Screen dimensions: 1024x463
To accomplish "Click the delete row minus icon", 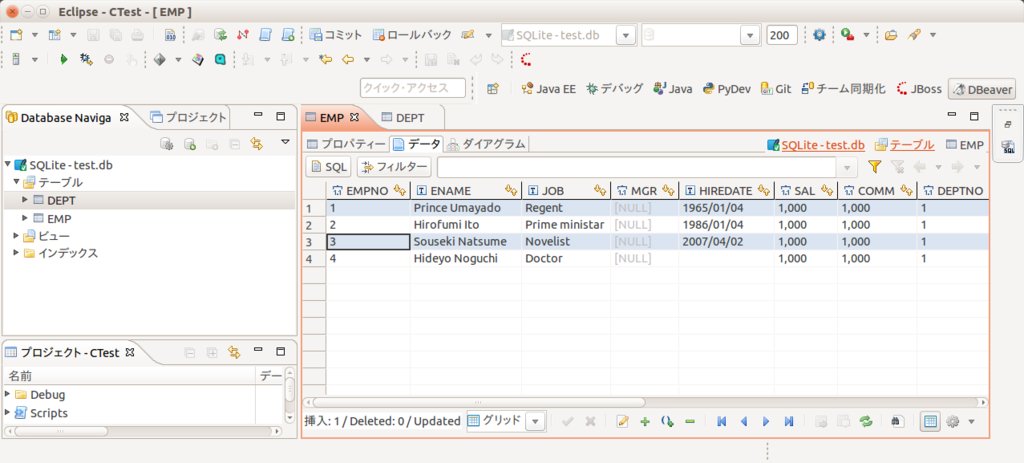I will click(x=690, y=421).
